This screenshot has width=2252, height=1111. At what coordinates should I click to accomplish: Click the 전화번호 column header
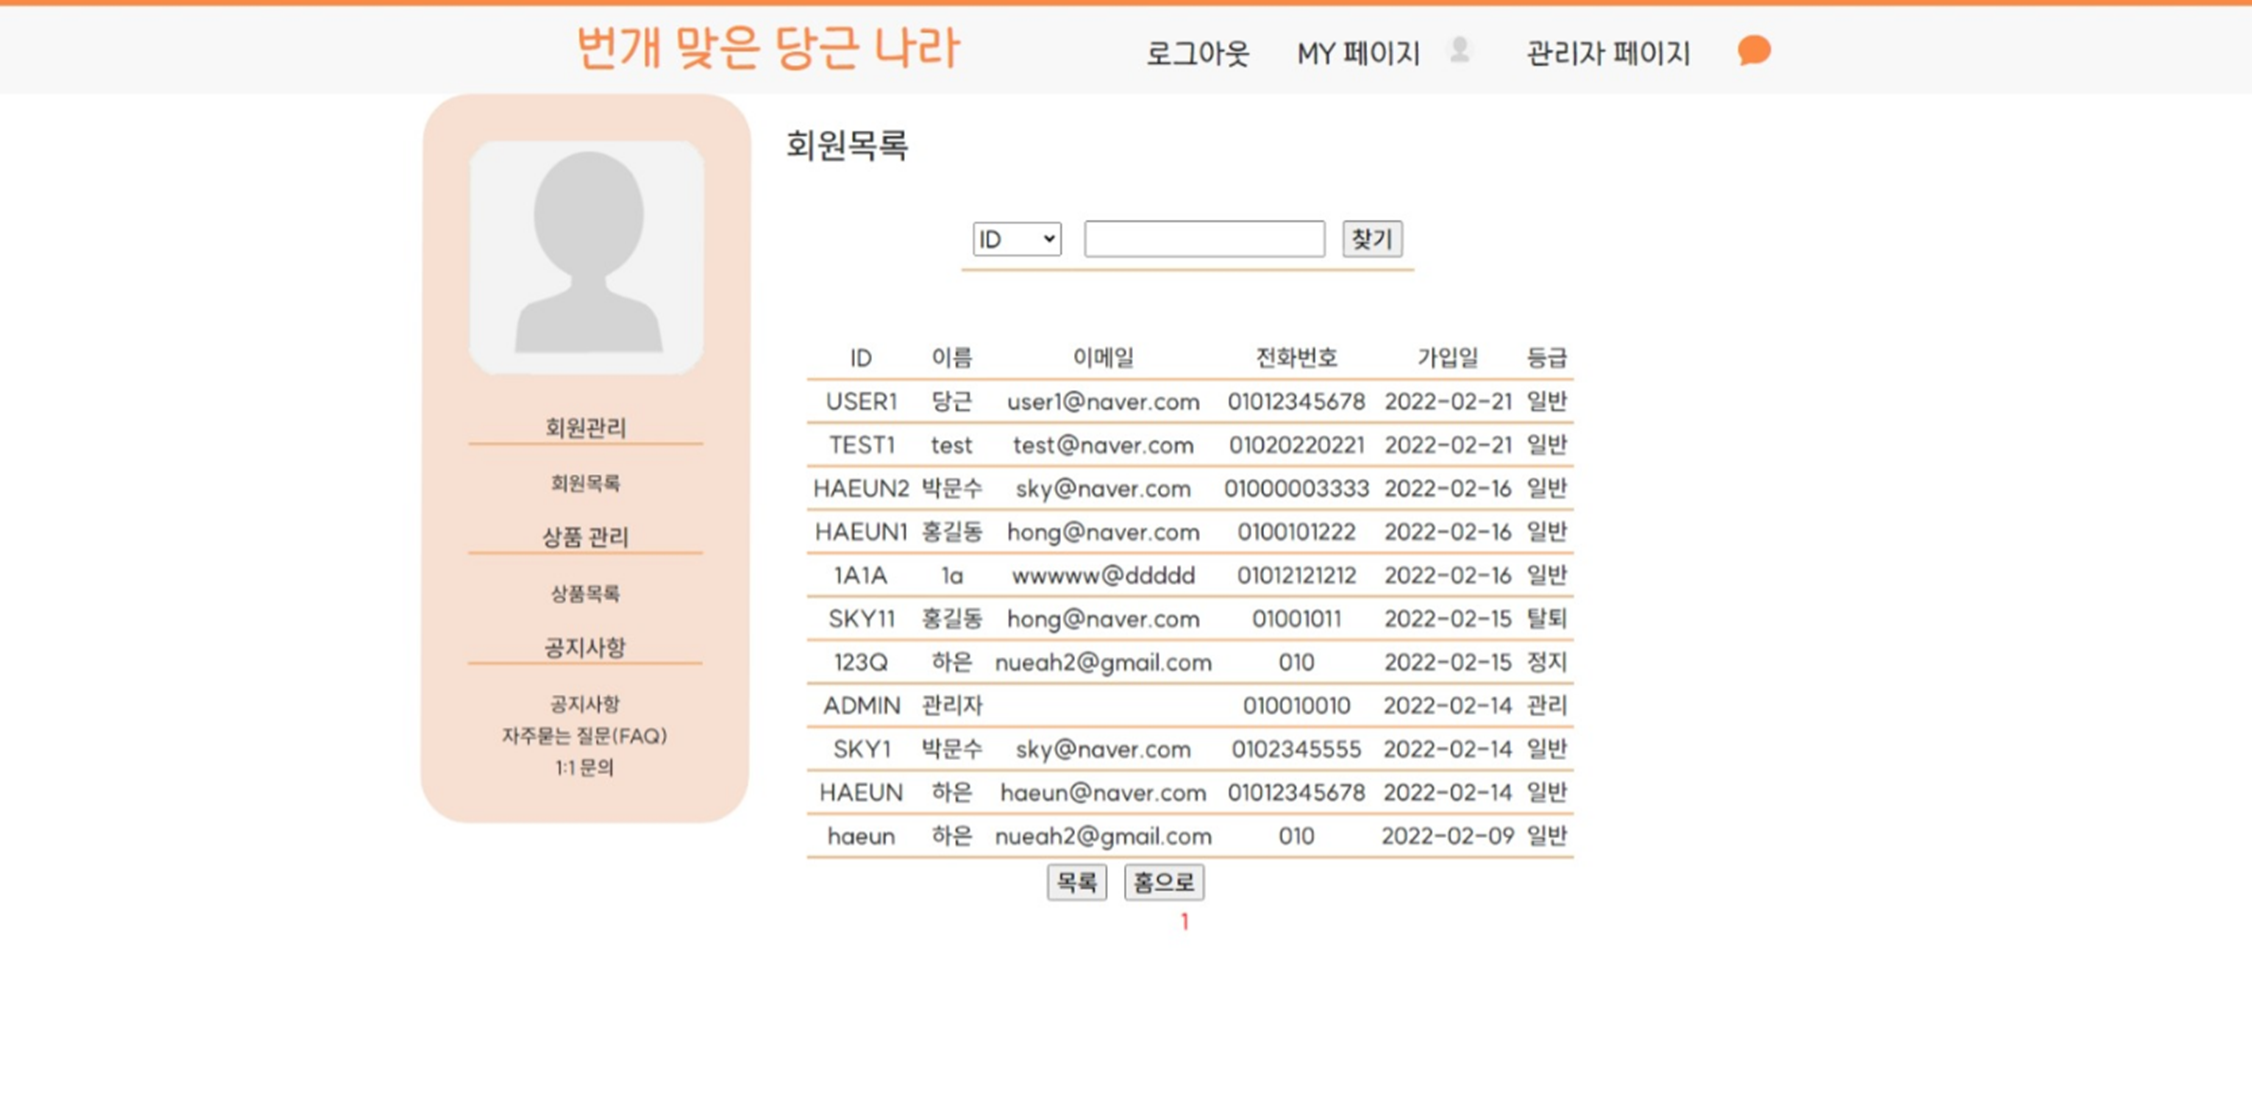click(1296, 358)
